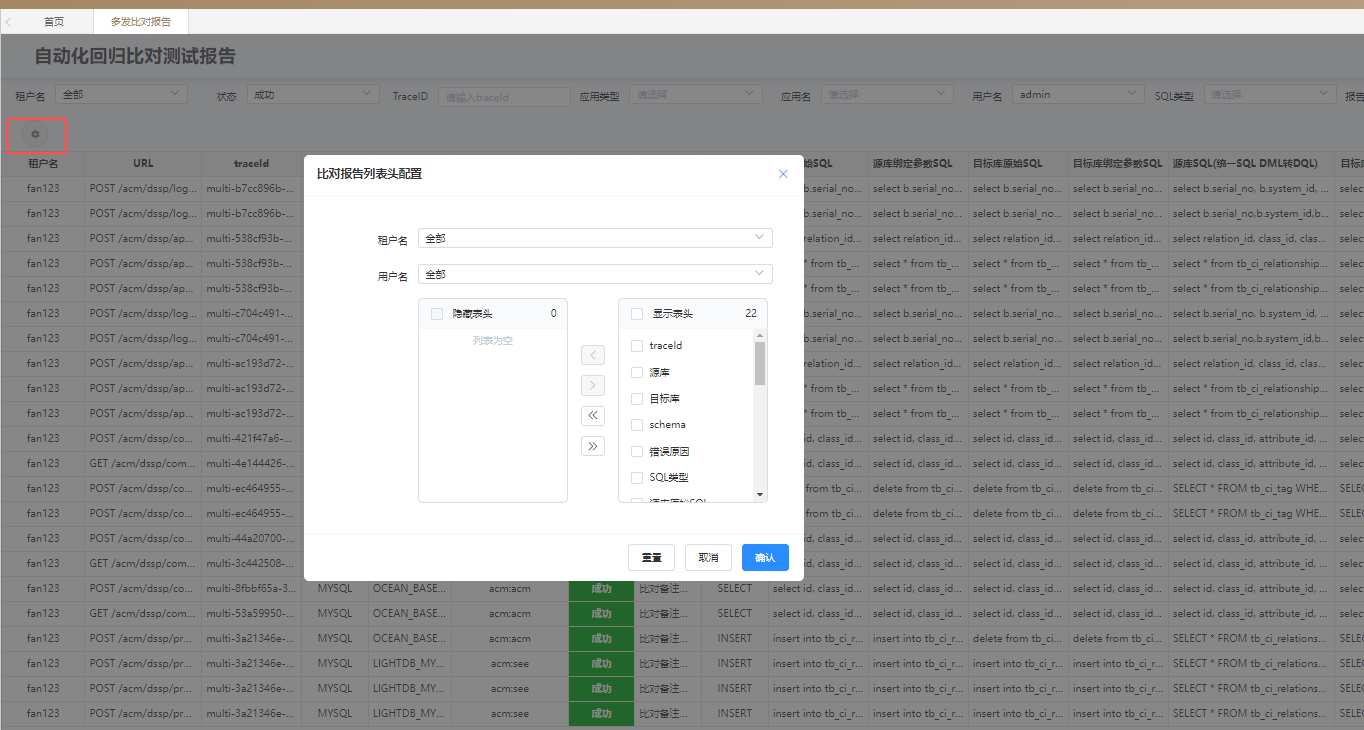Click the gear settings icon above the table
This screenshot has height=730, width=1364.
point(35,133)
